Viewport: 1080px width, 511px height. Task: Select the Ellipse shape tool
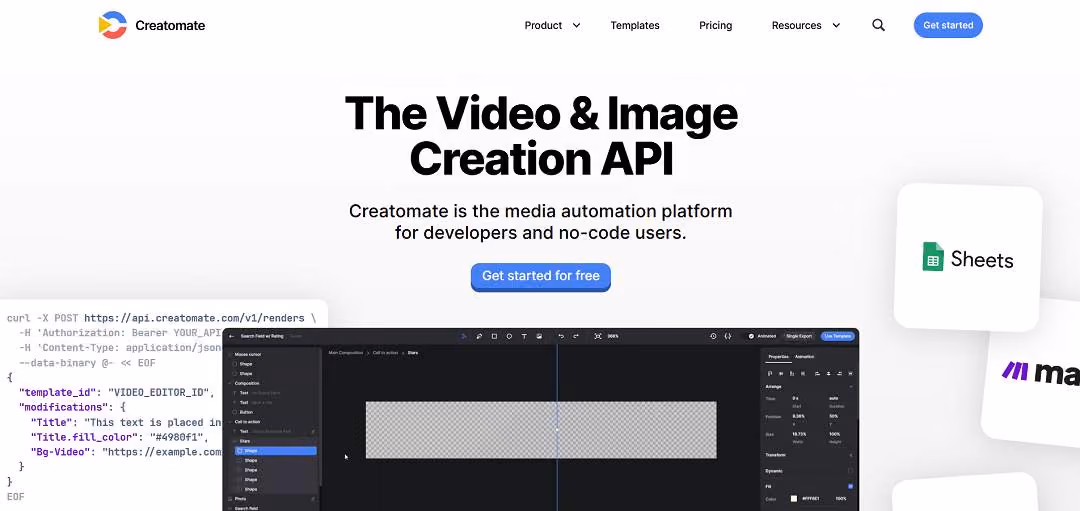pyautogui.click(x=509, y=336)
